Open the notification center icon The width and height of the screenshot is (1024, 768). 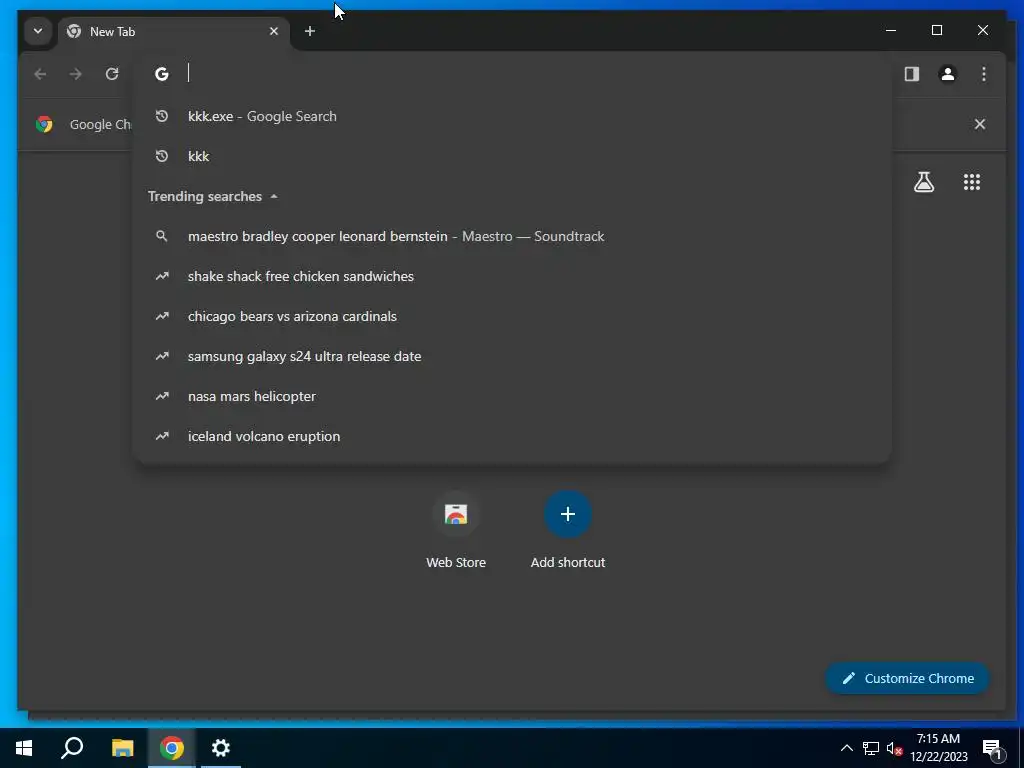click(993, 748)
